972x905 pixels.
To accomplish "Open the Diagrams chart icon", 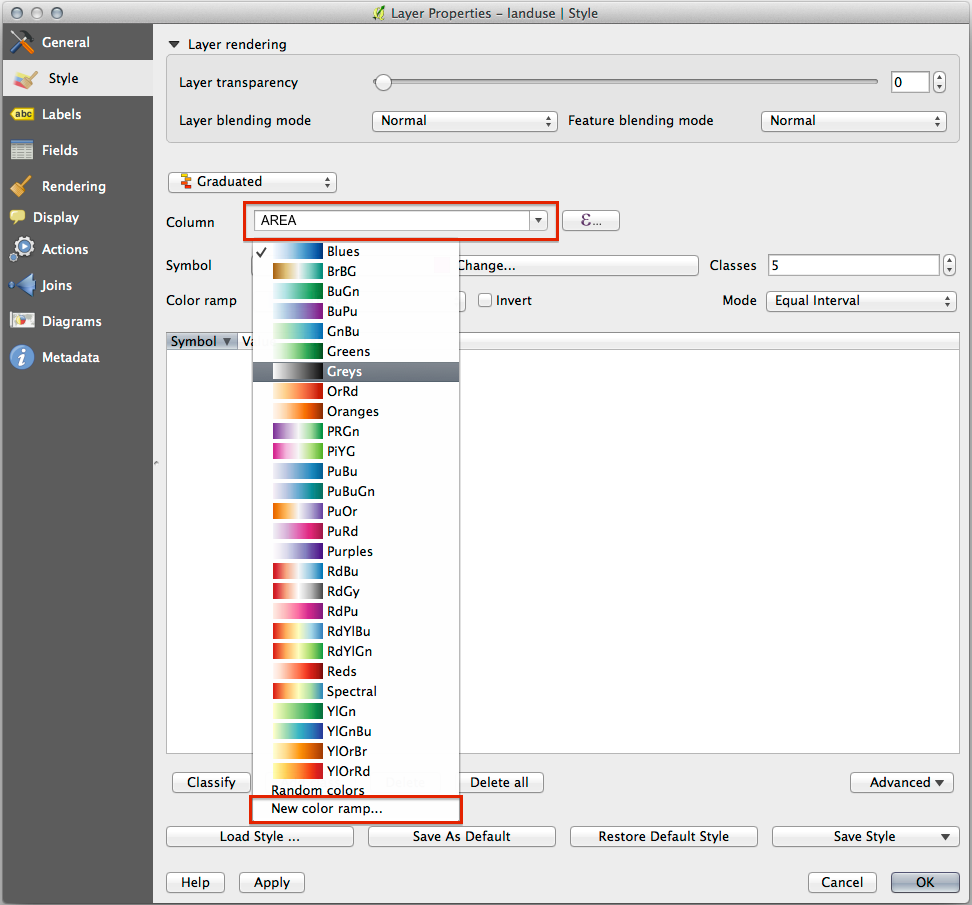I will [22, 321].
